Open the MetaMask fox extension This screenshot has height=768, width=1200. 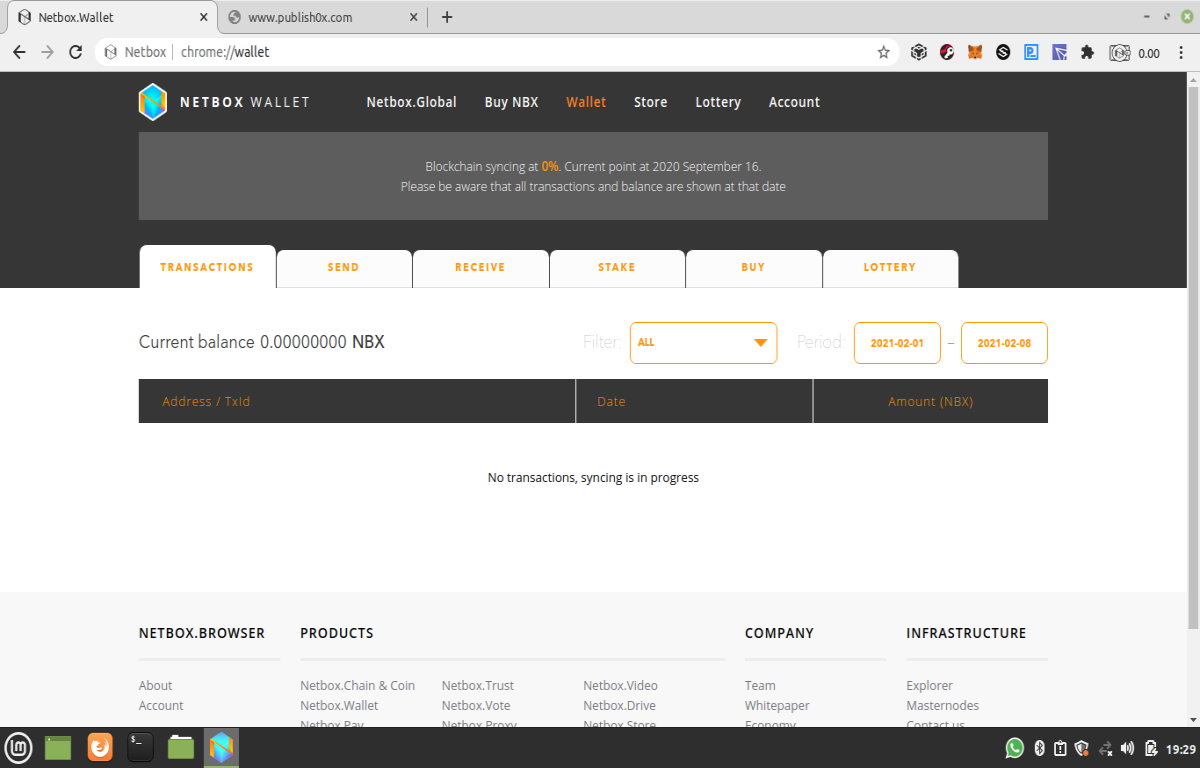(x=975, y=52)
